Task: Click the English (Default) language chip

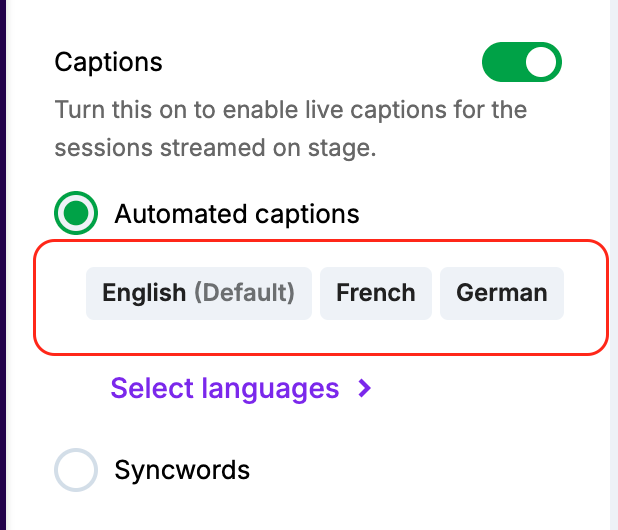Action: tap(199, 293)
